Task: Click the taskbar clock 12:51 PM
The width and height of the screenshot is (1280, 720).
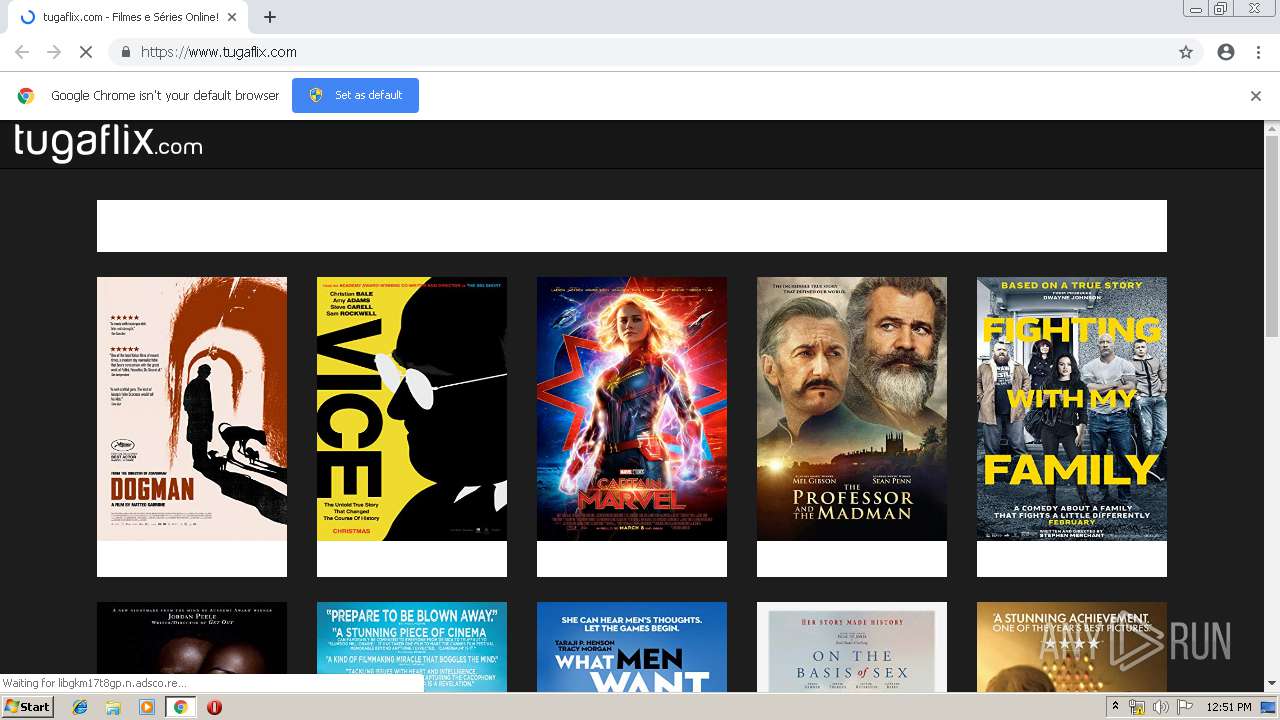Action: pyautogui.click(x=1229, y=707)
